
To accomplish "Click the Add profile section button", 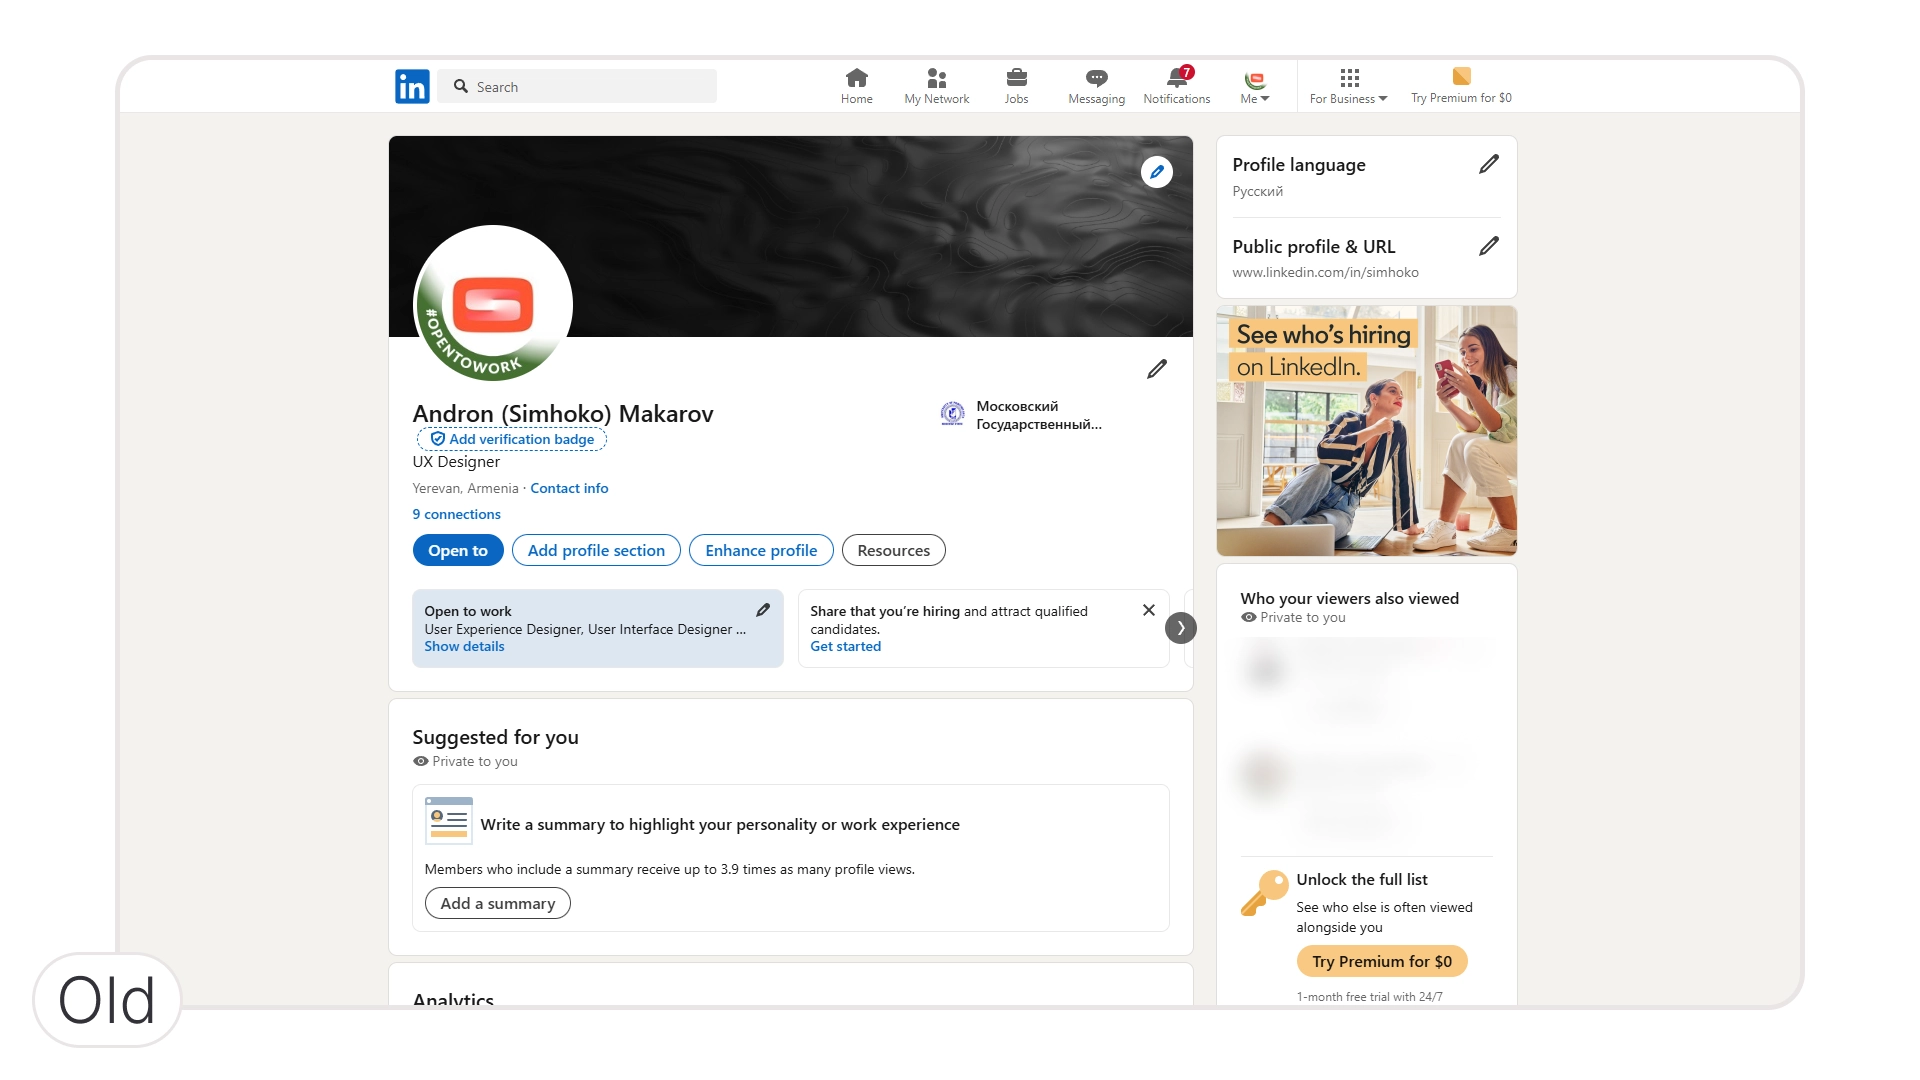I will pos(596,550).
